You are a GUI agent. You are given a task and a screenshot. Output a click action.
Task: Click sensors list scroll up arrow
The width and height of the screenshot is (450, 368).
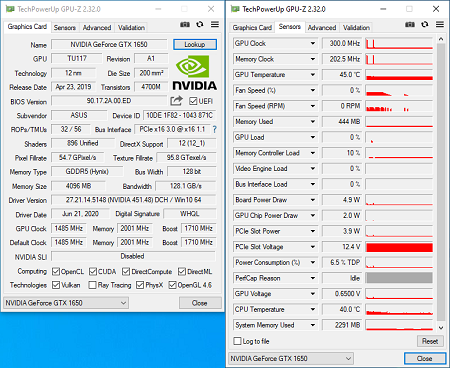[x=441, y=39]
